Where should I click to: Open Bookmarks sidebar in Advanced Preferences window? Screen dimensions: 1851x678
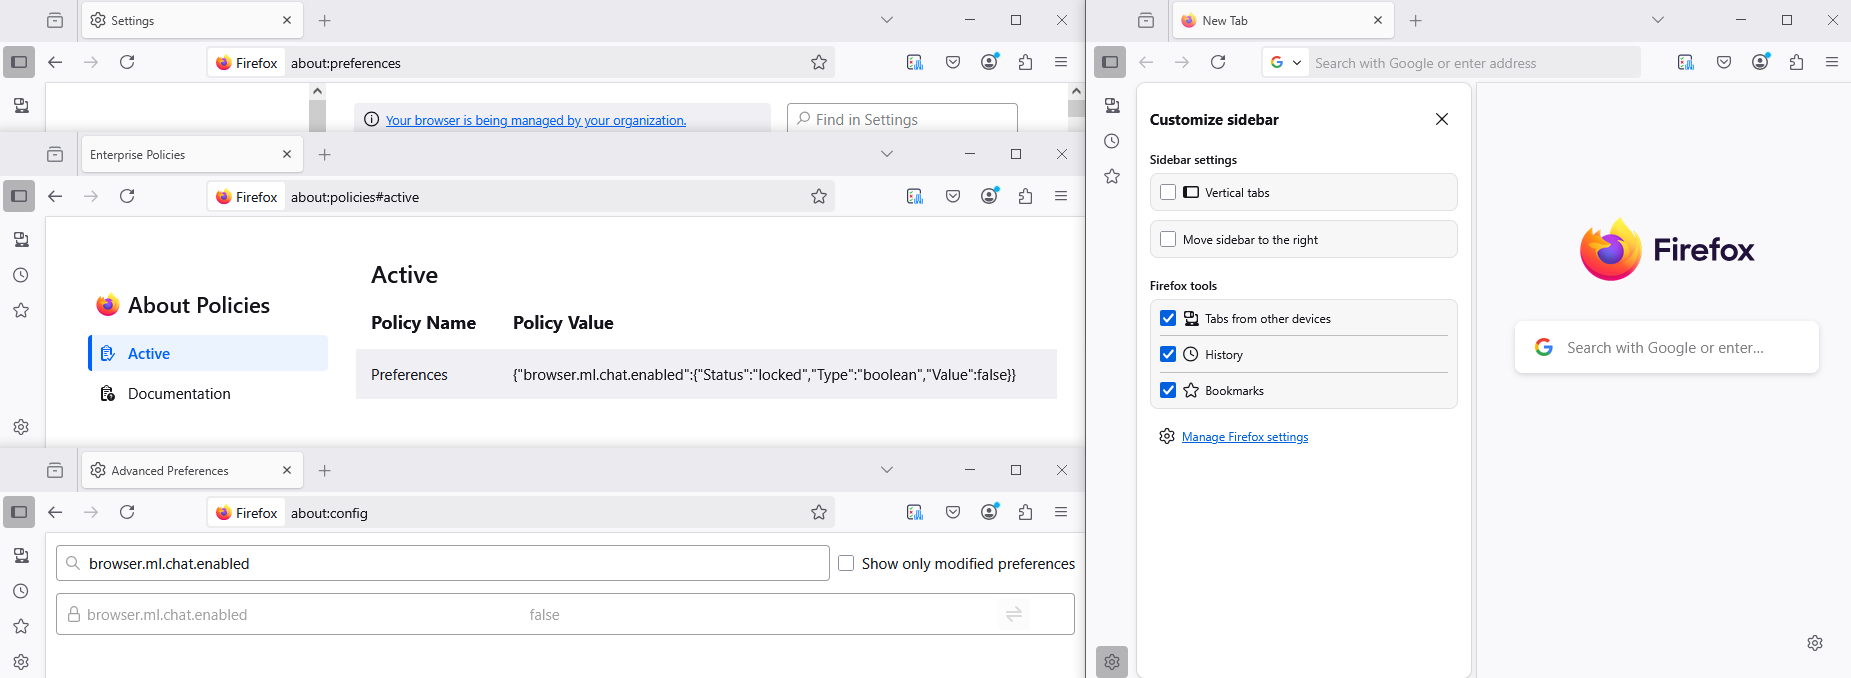click(x=21, y=627)
